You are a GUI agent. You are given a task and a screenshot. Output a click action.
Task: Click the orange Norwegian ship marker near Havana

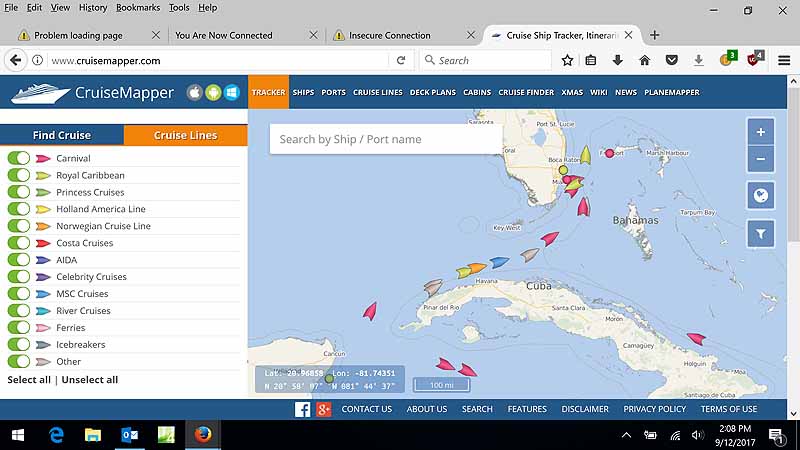(476, 267)
